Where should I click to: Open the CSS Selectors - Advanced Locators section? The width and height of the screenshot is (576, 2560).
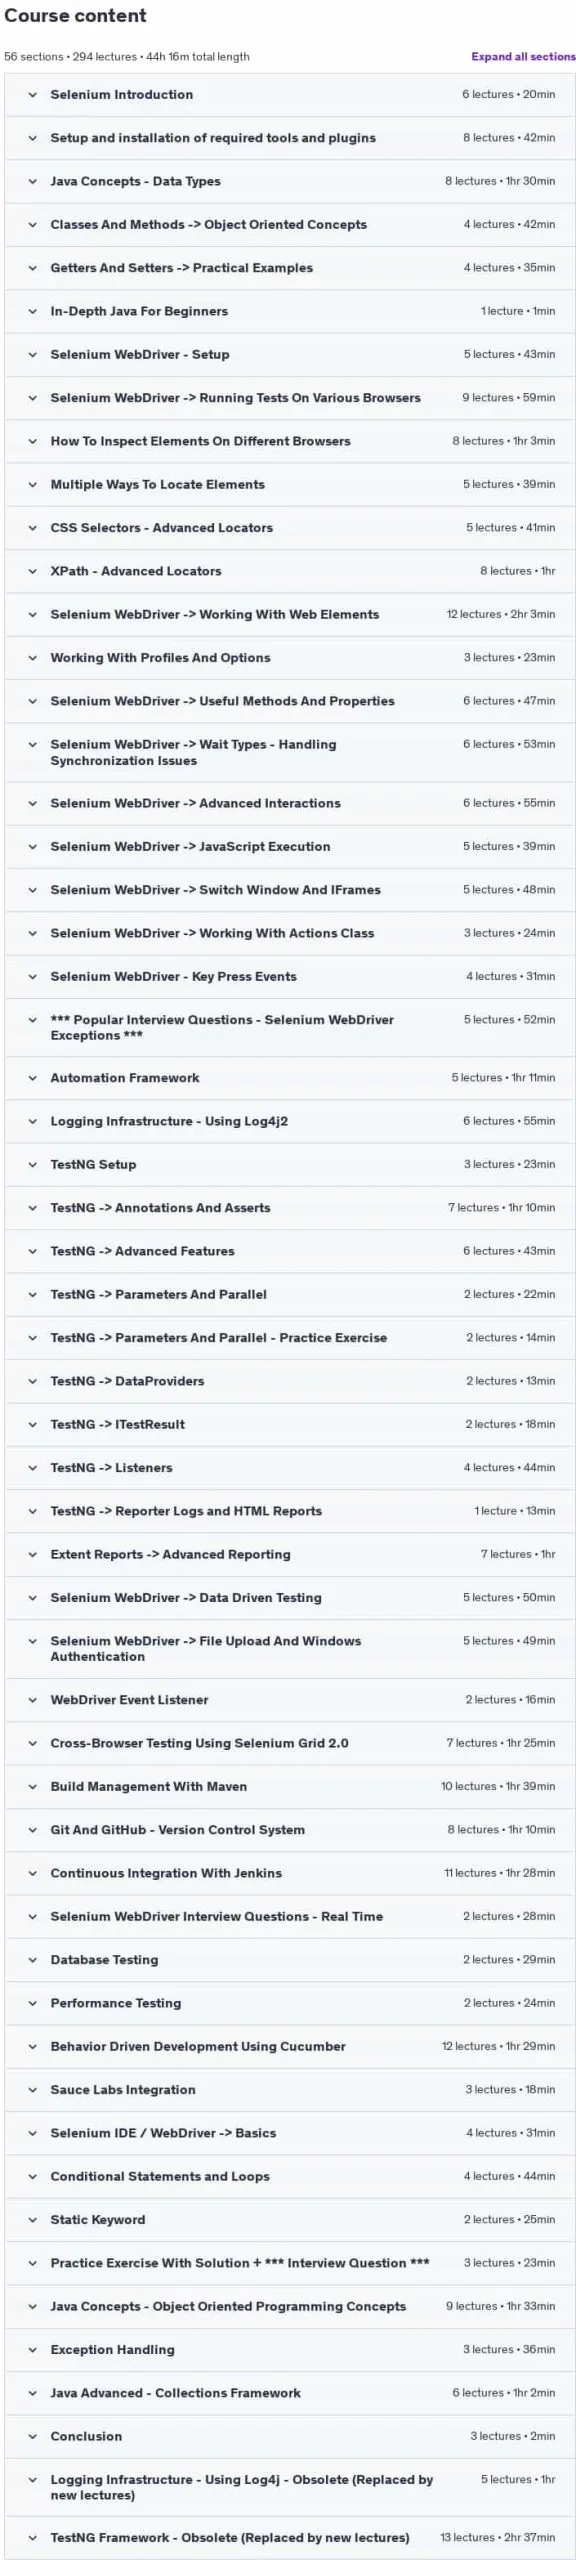coord(290,528)
